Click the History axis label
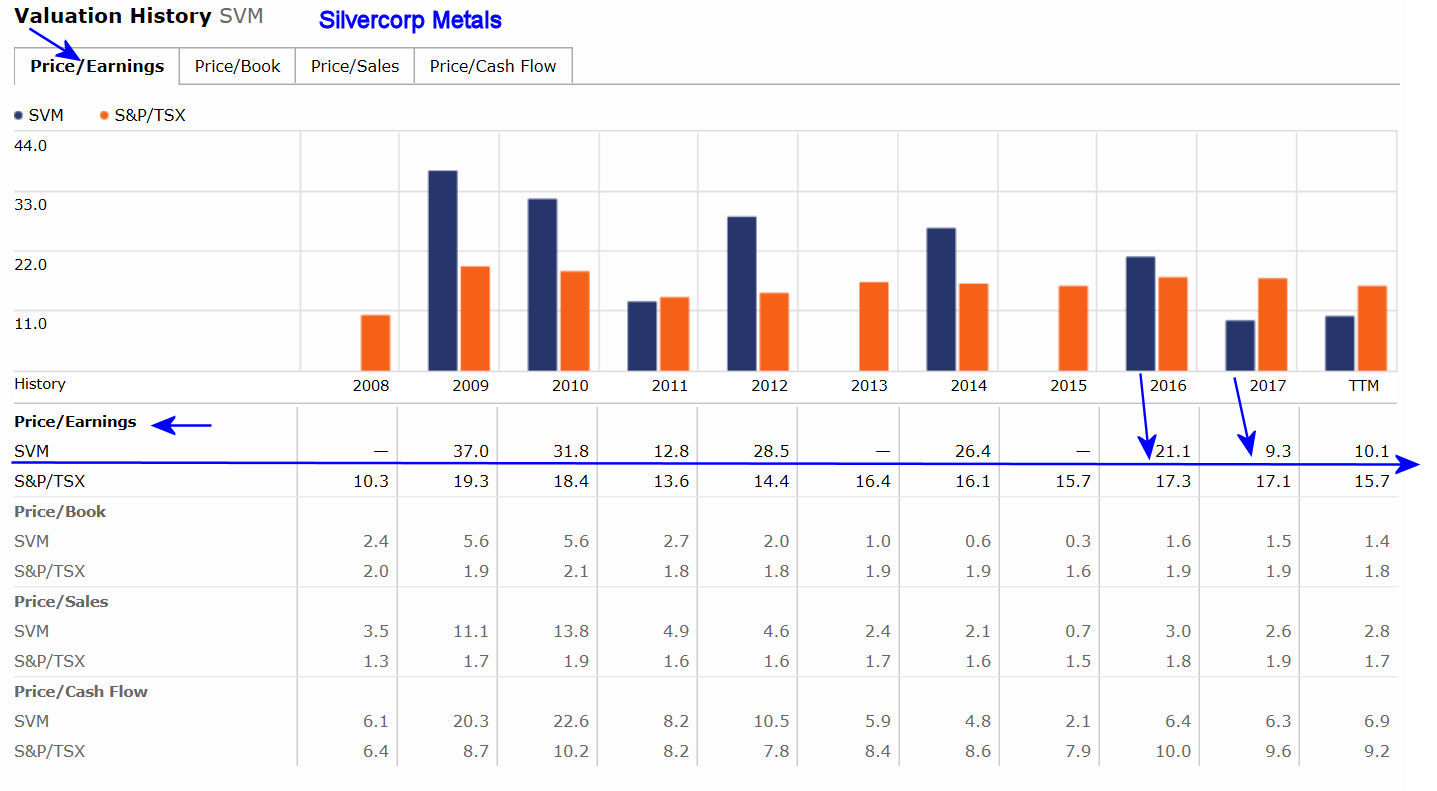This screenshot has width=1437, height=791. click(x=40, y=384)
